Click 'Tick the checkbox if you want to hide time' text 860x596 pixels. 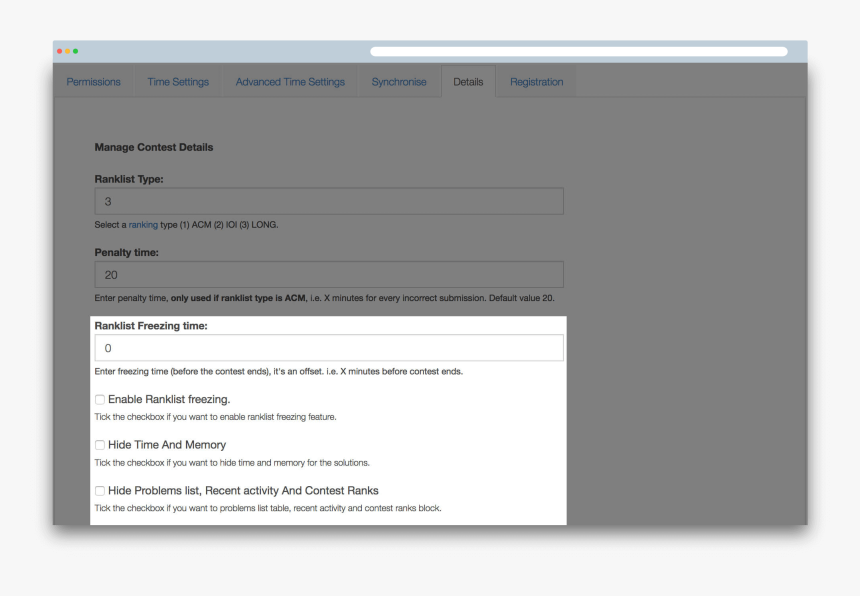click(232, 463)
